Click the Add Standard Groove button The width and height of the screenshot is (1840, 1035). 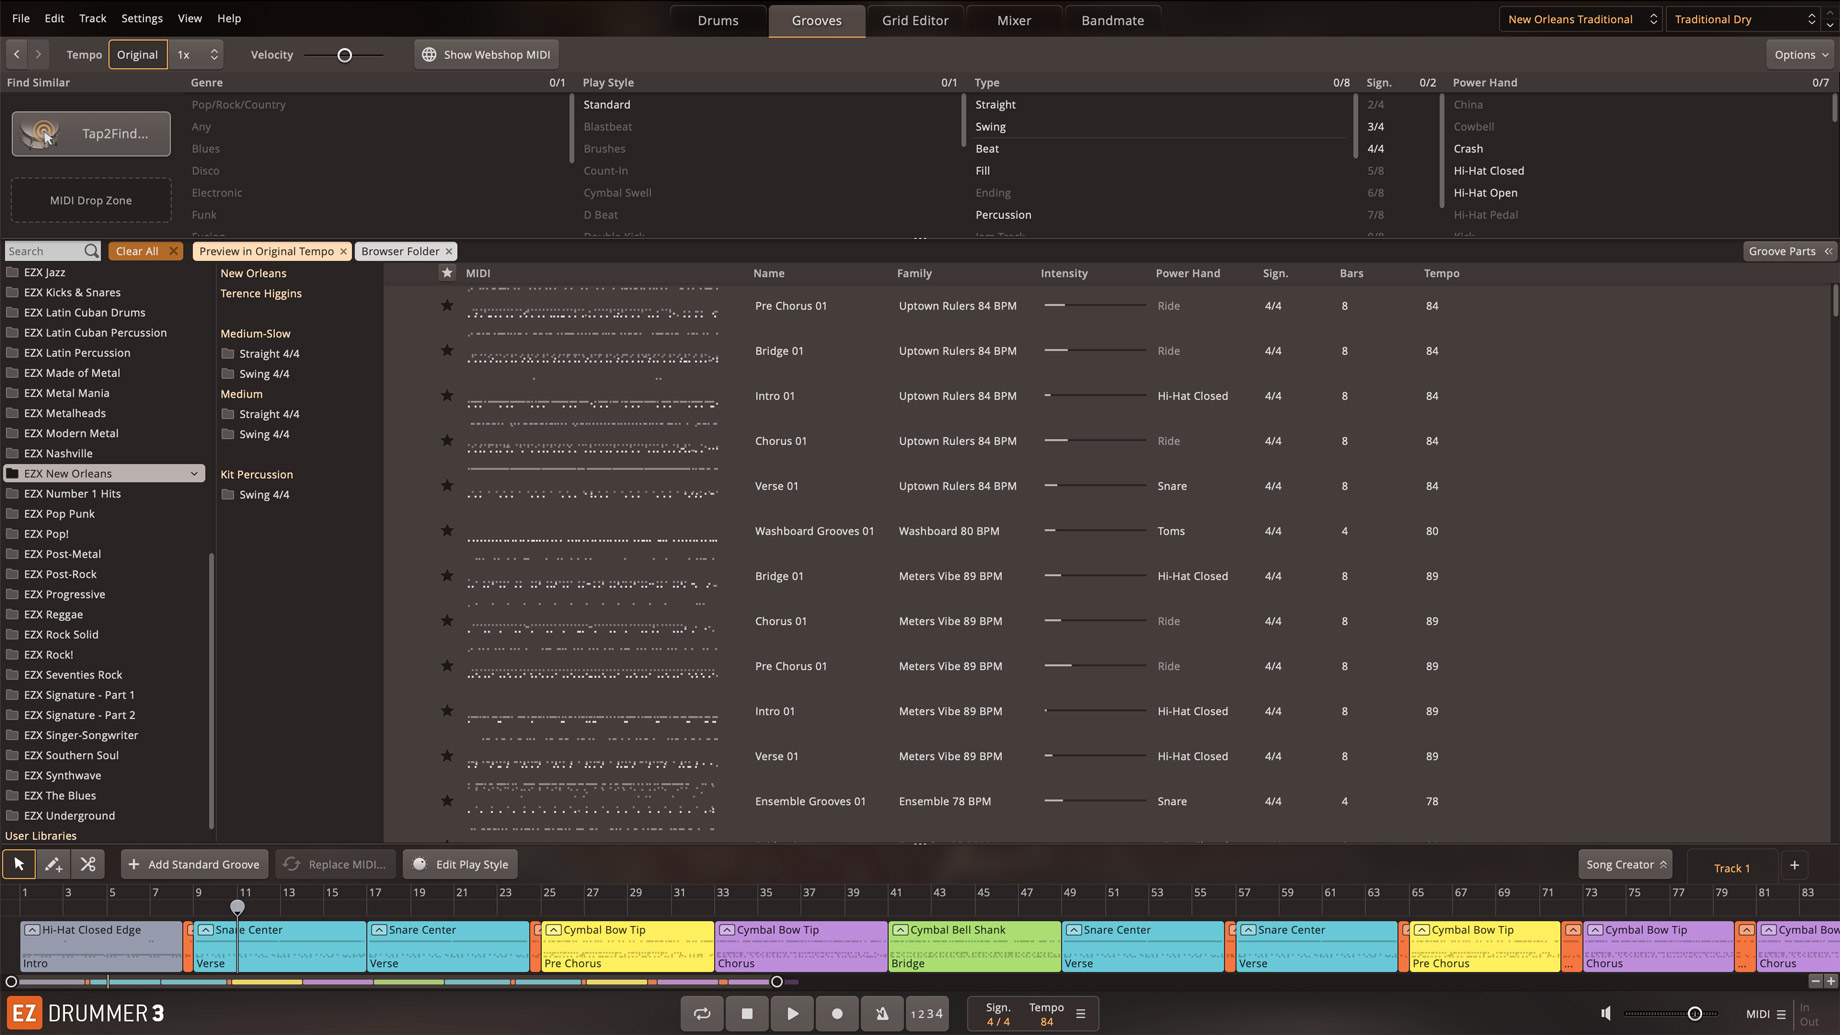pos(195,864)
